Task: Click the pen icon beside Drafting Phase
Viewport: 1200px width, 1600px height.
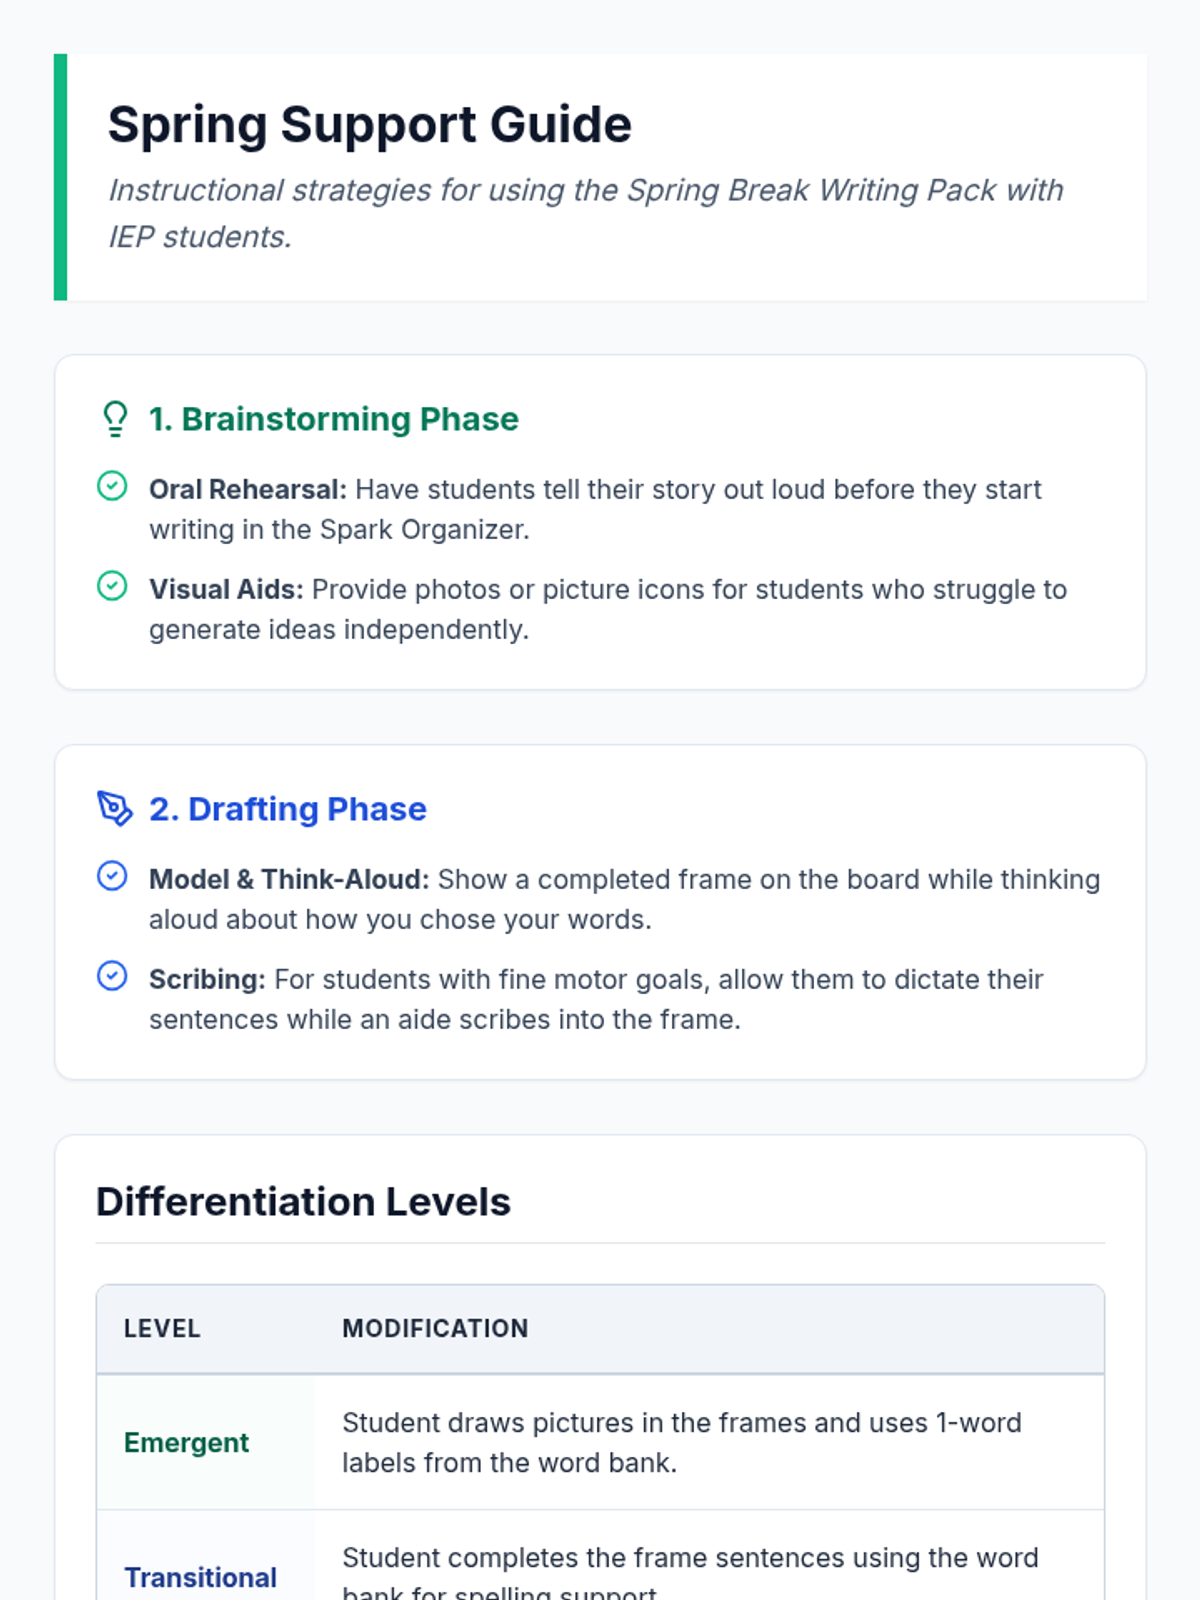Action: pos(115,808)
